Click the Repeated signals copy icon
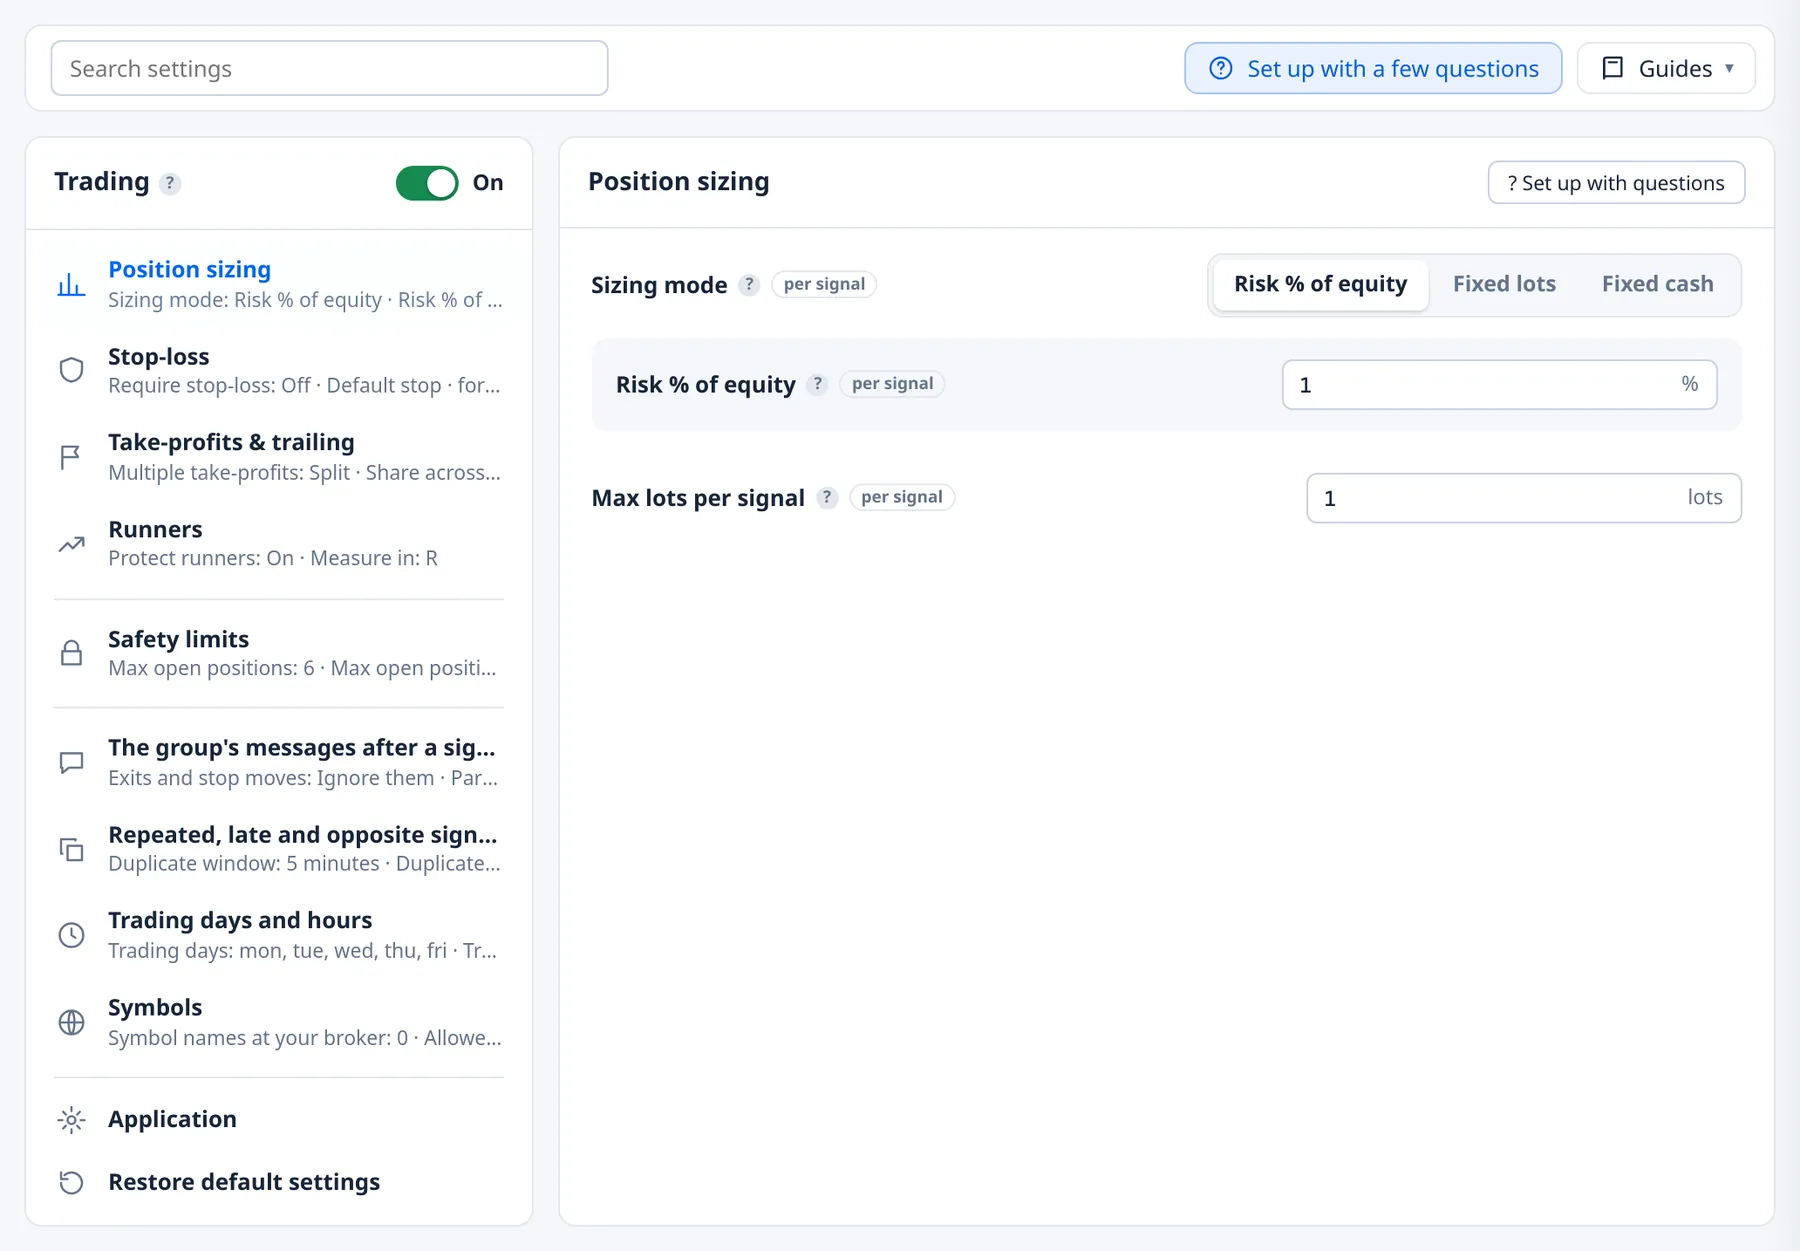This screenshot has height=1251, width=1800. pos(71,849)
